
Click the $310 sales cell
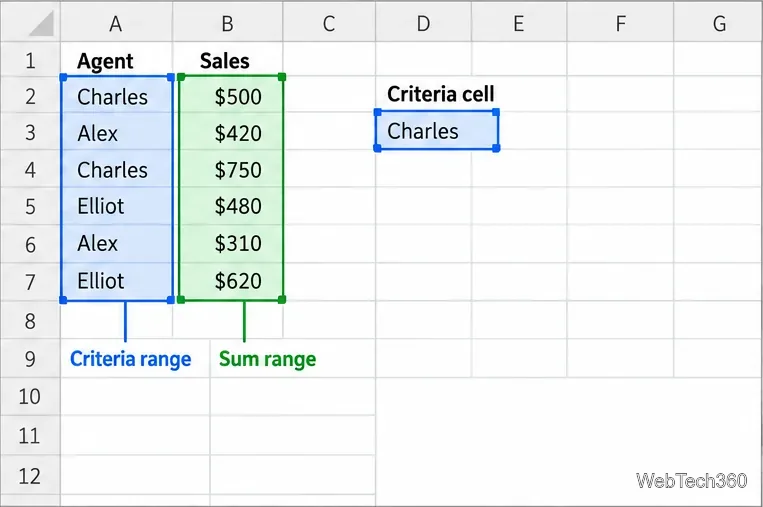tap(231, 244)
